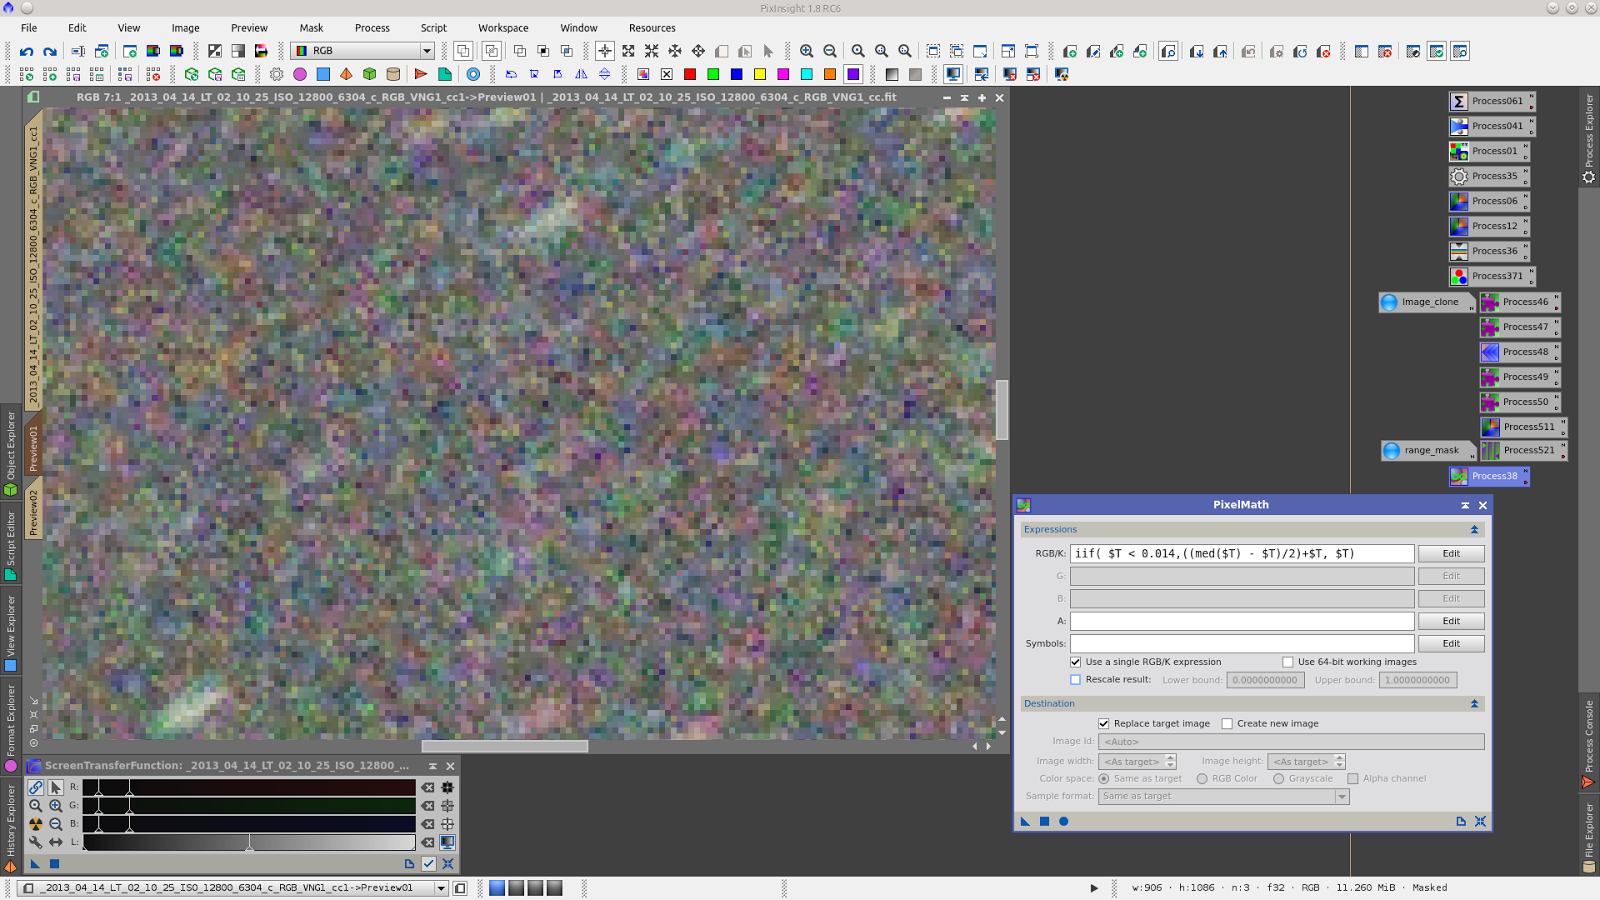Click Image width stepper arrows
This screenshot has height=900, width=1600.
pos(1171,762)
